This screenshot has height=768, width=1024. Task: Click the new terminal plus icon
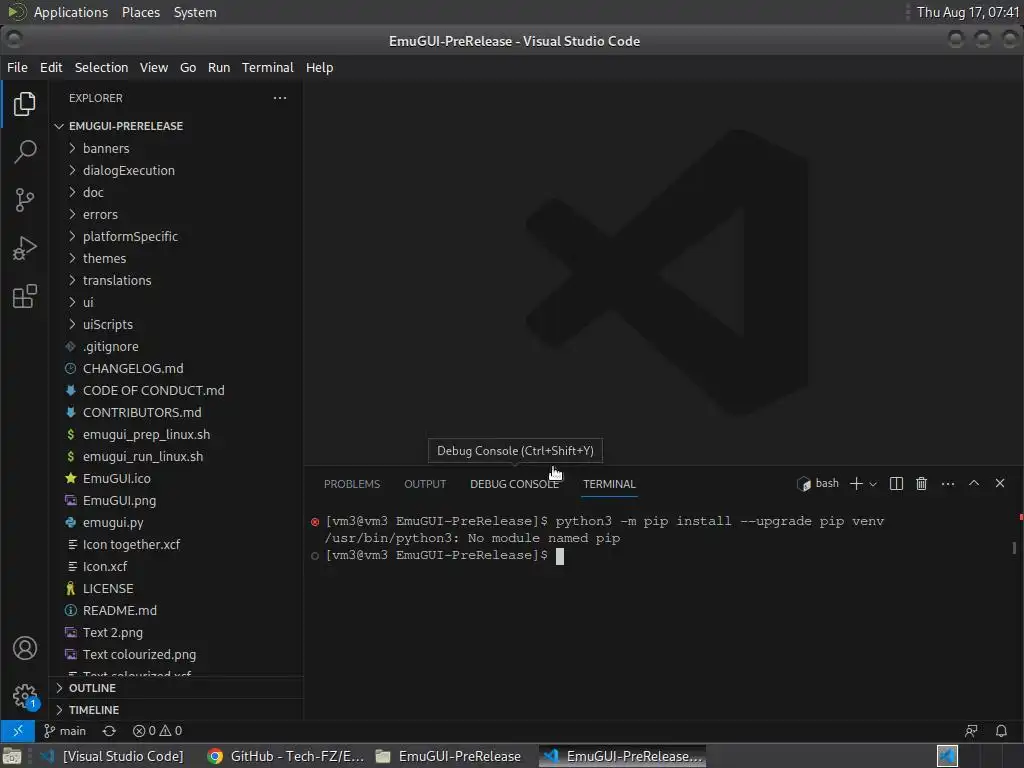(856, 483)
